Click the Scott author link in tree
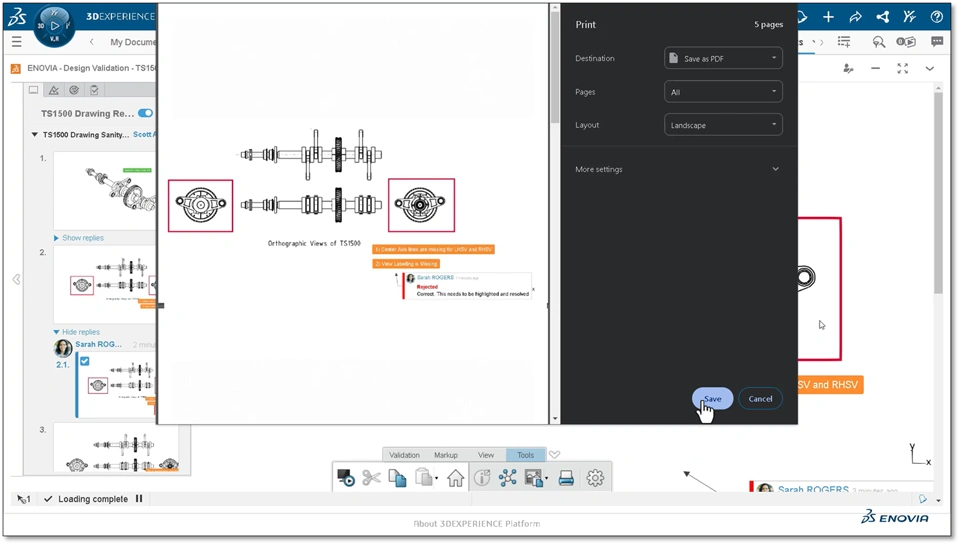Screen dimensions: 960x545 144,135
